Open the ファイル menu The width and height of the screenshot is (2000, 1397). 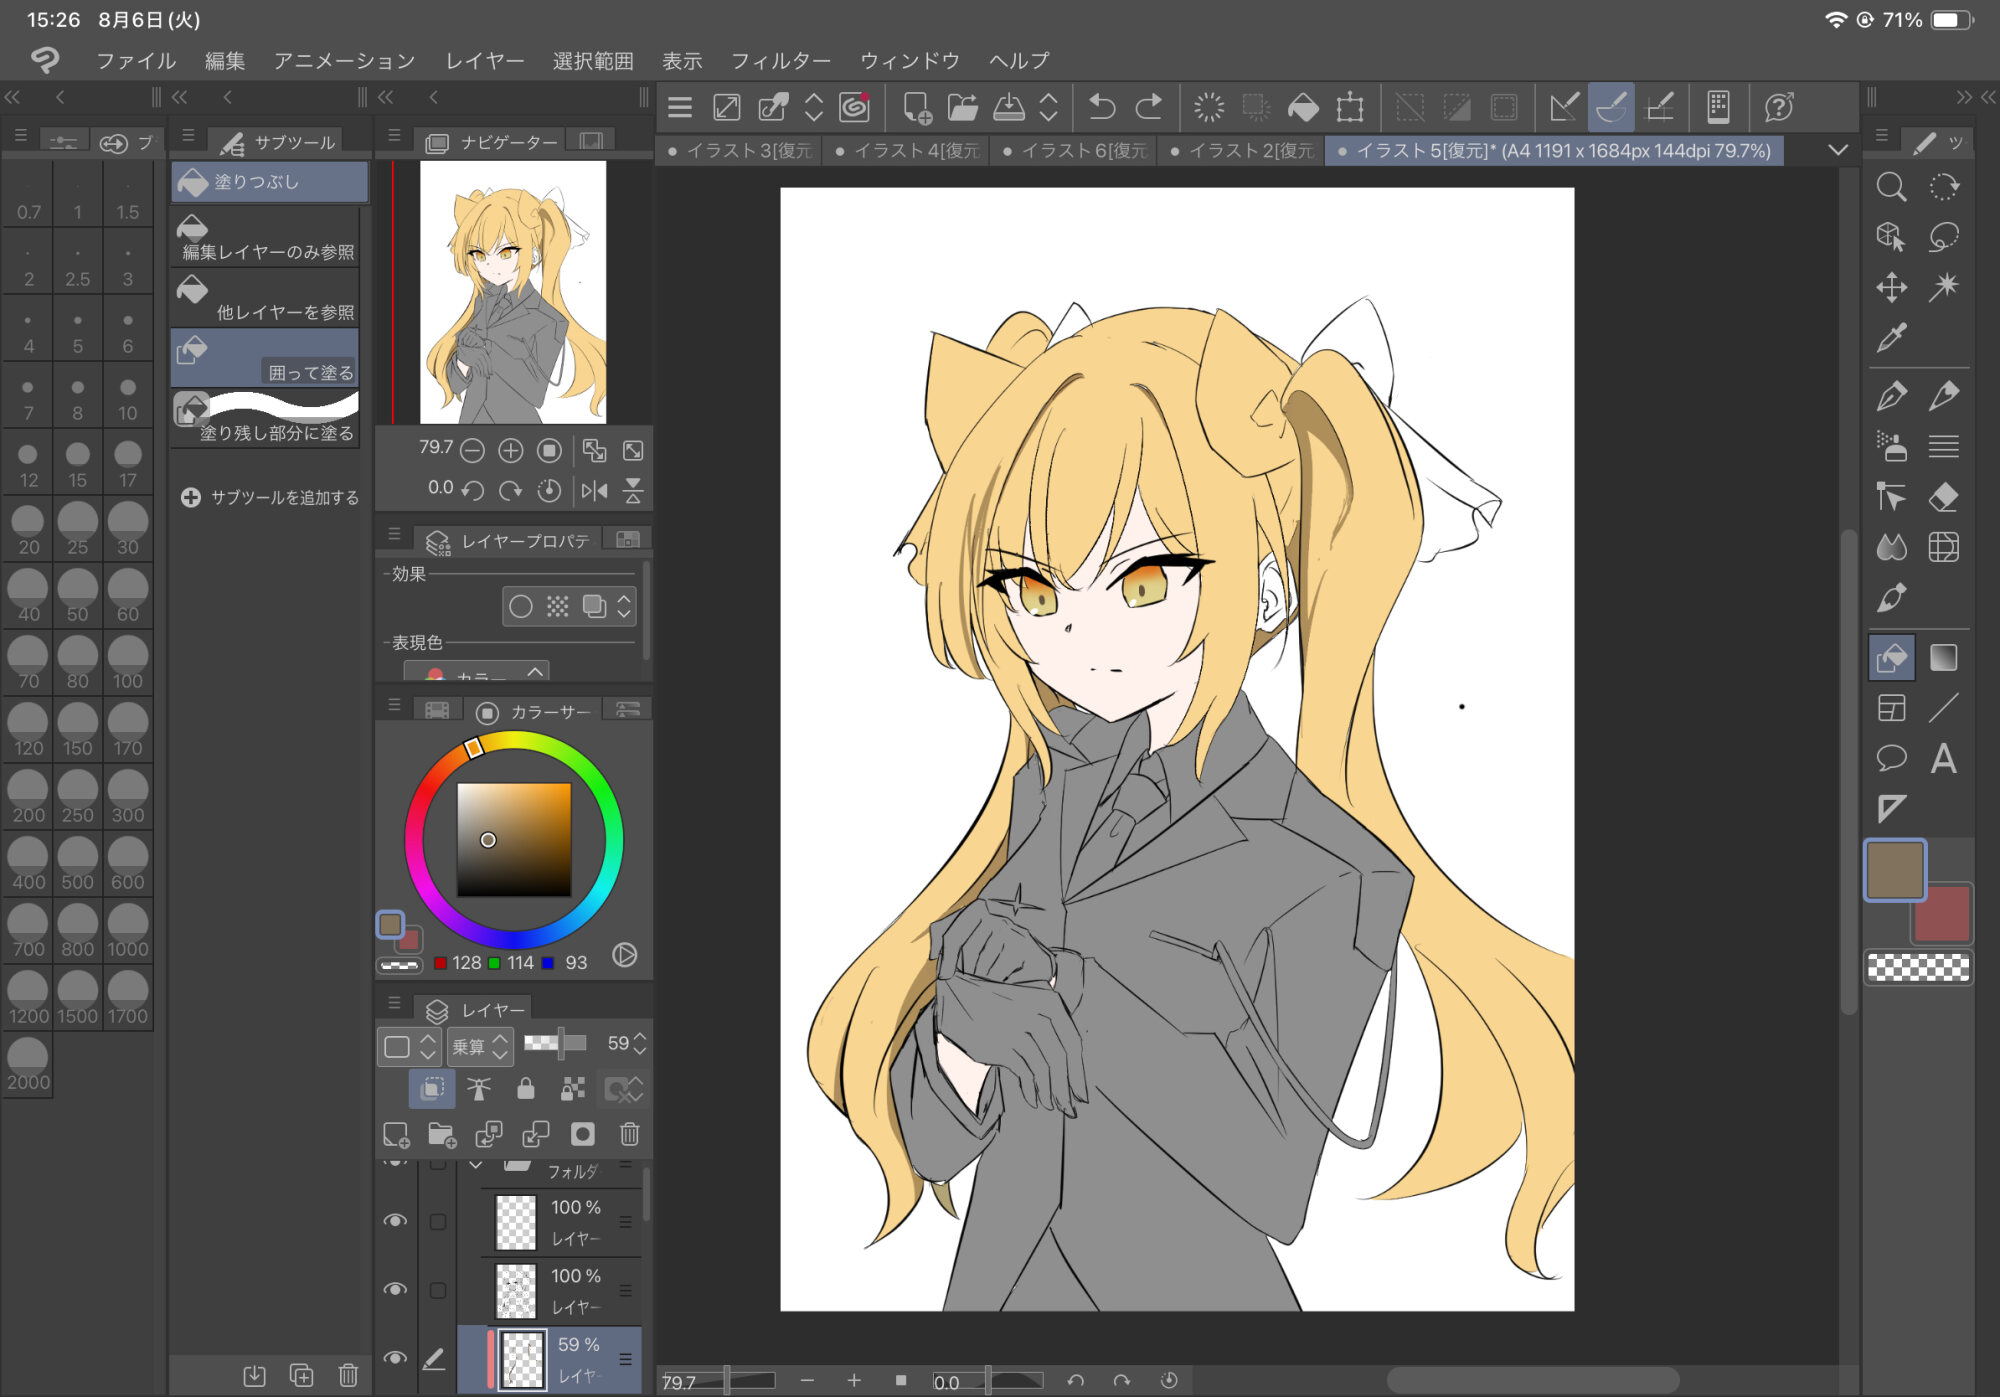click(136, 61)
